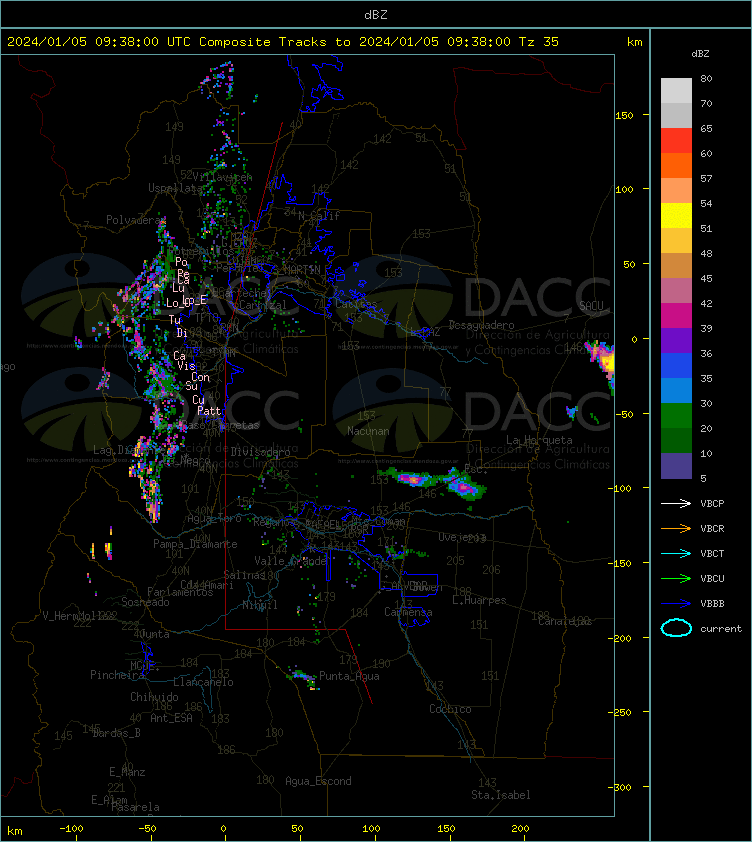Click the 'VBBB' legend label

pyautogui.click(x=712, y=604)
